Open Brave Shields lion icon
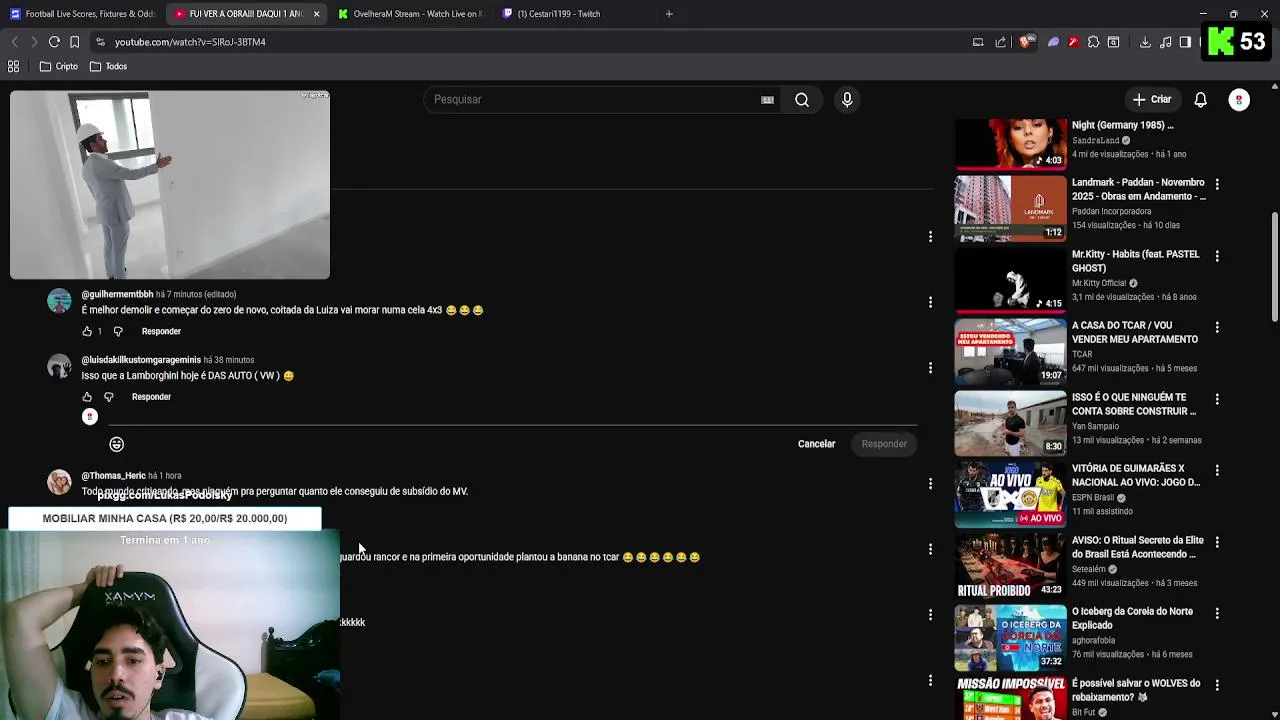1280x720 pixels. click(x=1025, y=42)
